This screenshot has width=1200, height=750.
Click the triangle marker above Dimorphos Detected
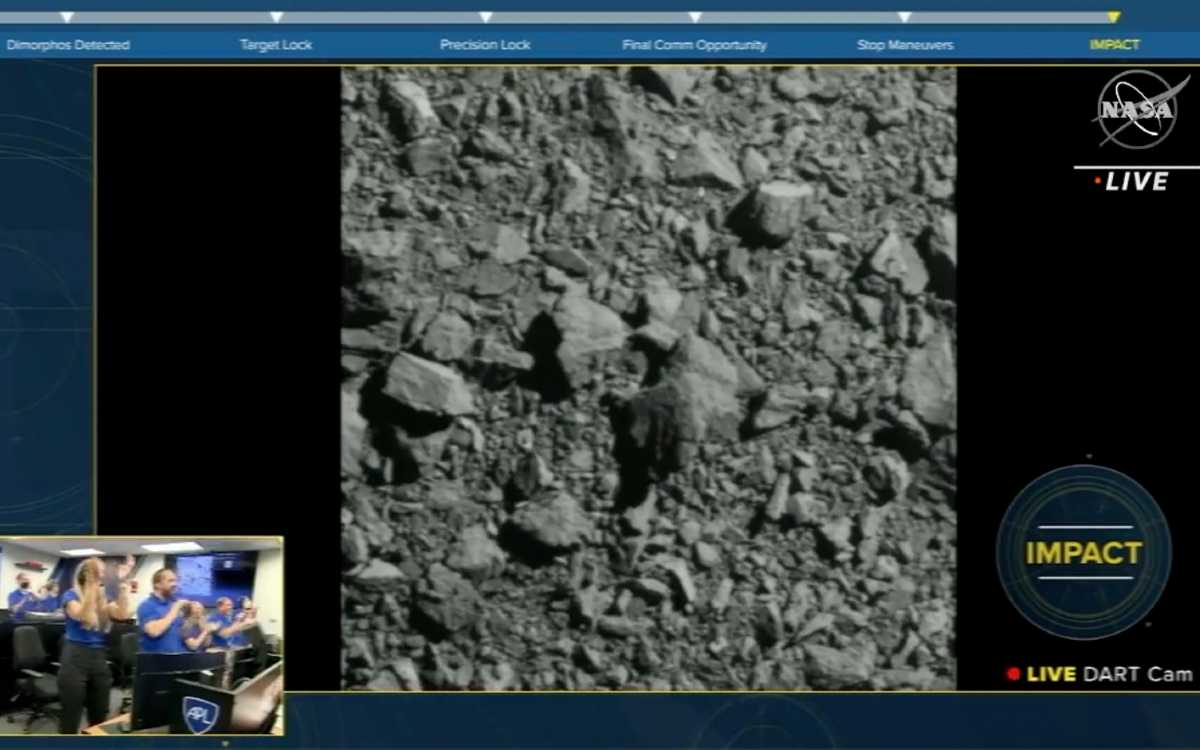pos(67,17)
